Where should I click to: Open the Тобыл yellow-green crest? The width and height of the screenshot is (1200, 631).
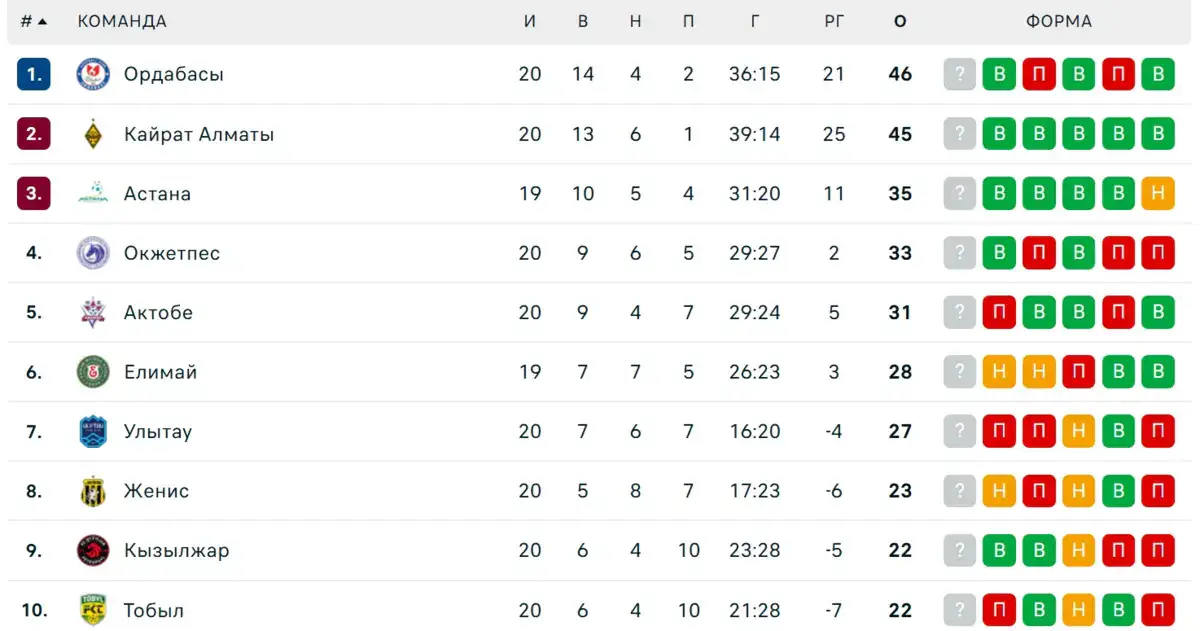(93, 610)
